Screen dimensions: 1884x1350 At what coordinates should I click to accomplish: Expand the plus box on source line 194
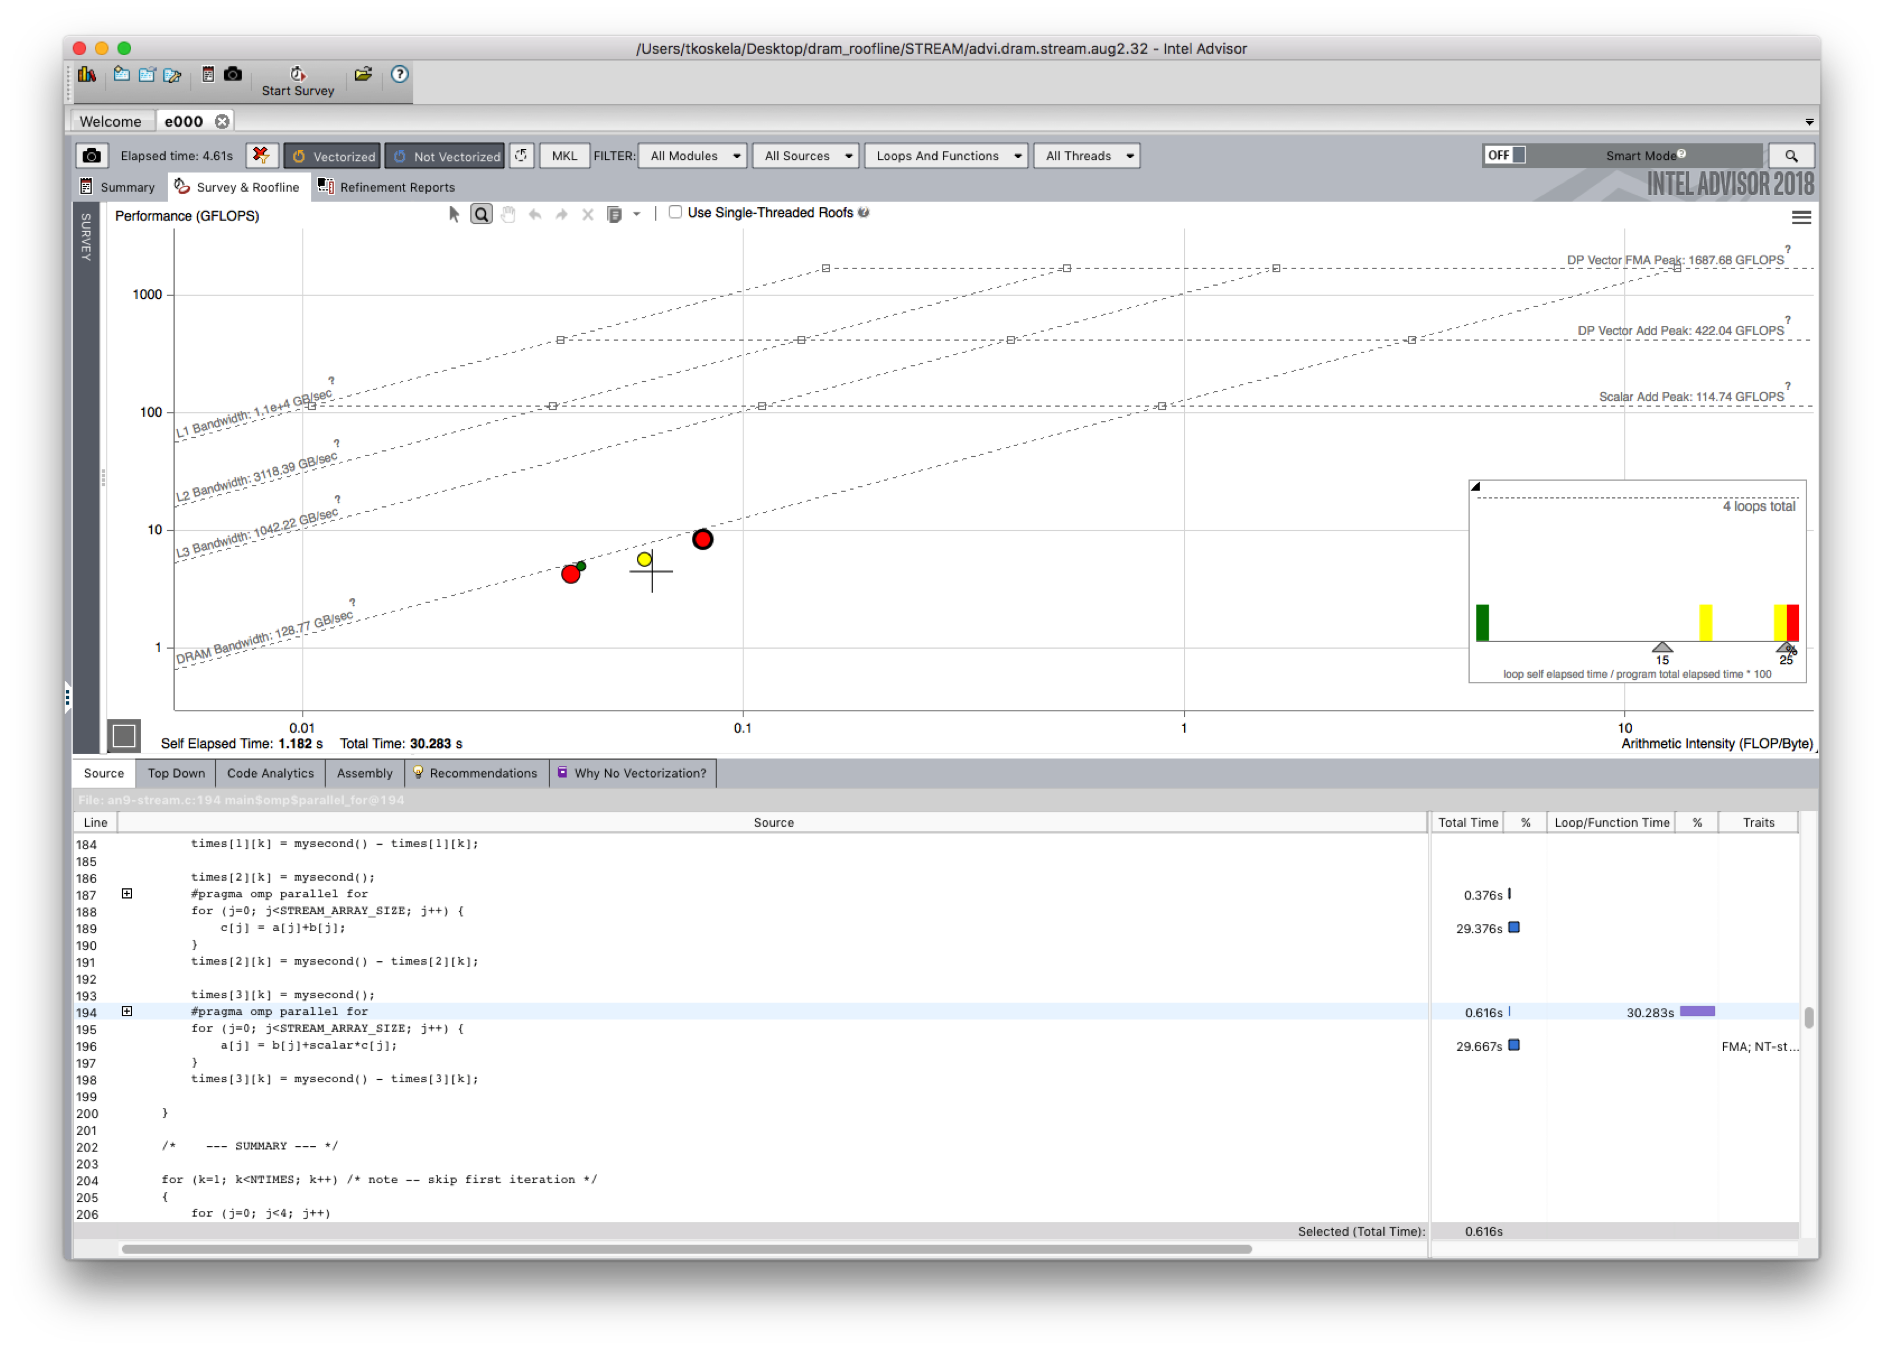pyautogui.click(x=127, y=1012)
